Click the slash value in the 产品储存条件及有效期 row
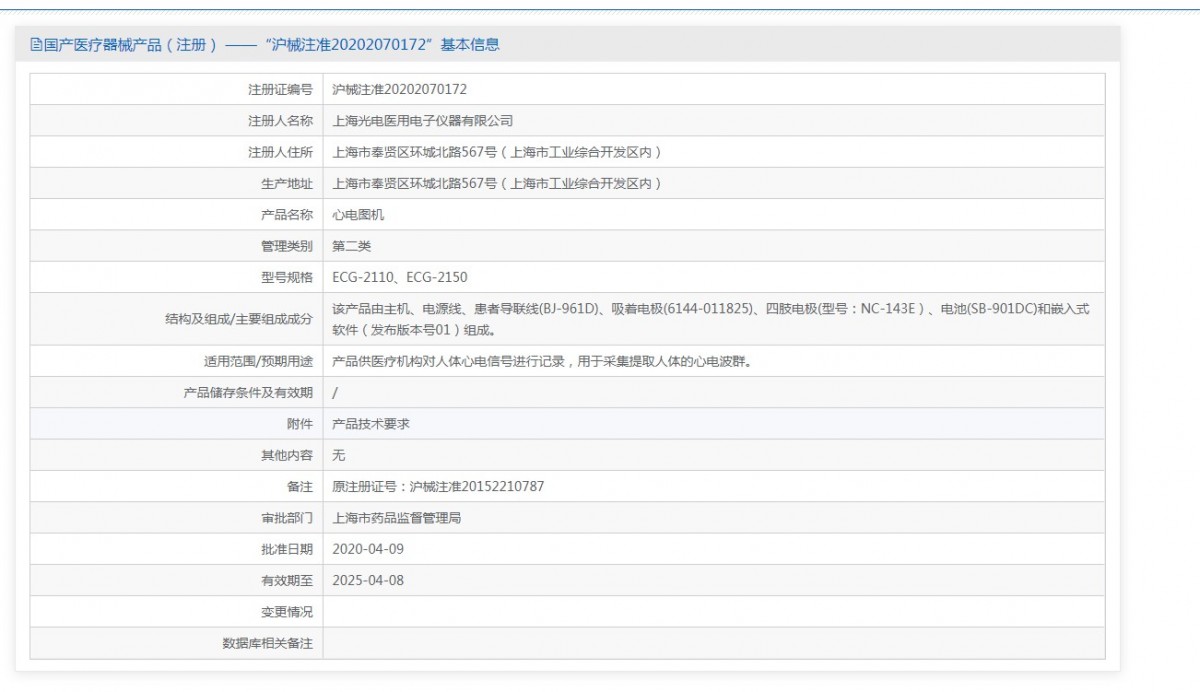1200x692 pixels. pyautogui.click(x=335, y=393)
